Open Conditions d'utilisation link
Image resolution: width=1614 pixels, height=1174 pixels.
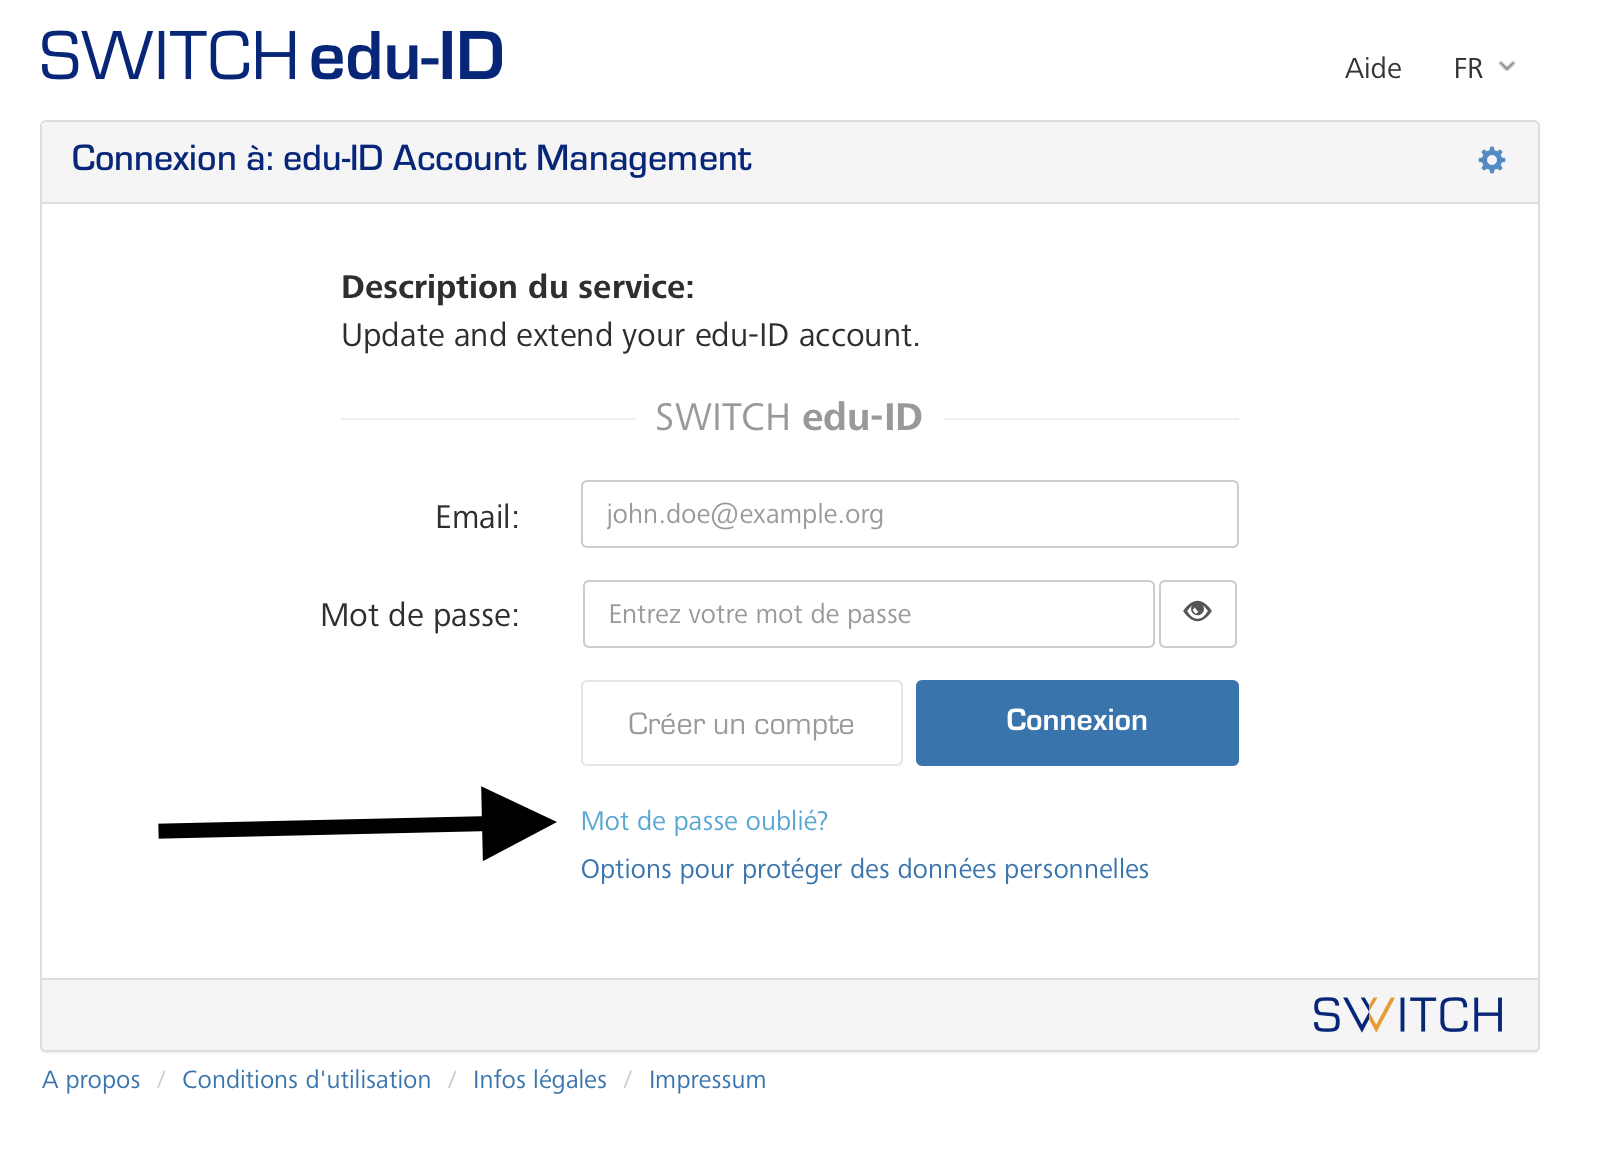pyautogui.click(x=306, y=1080)
